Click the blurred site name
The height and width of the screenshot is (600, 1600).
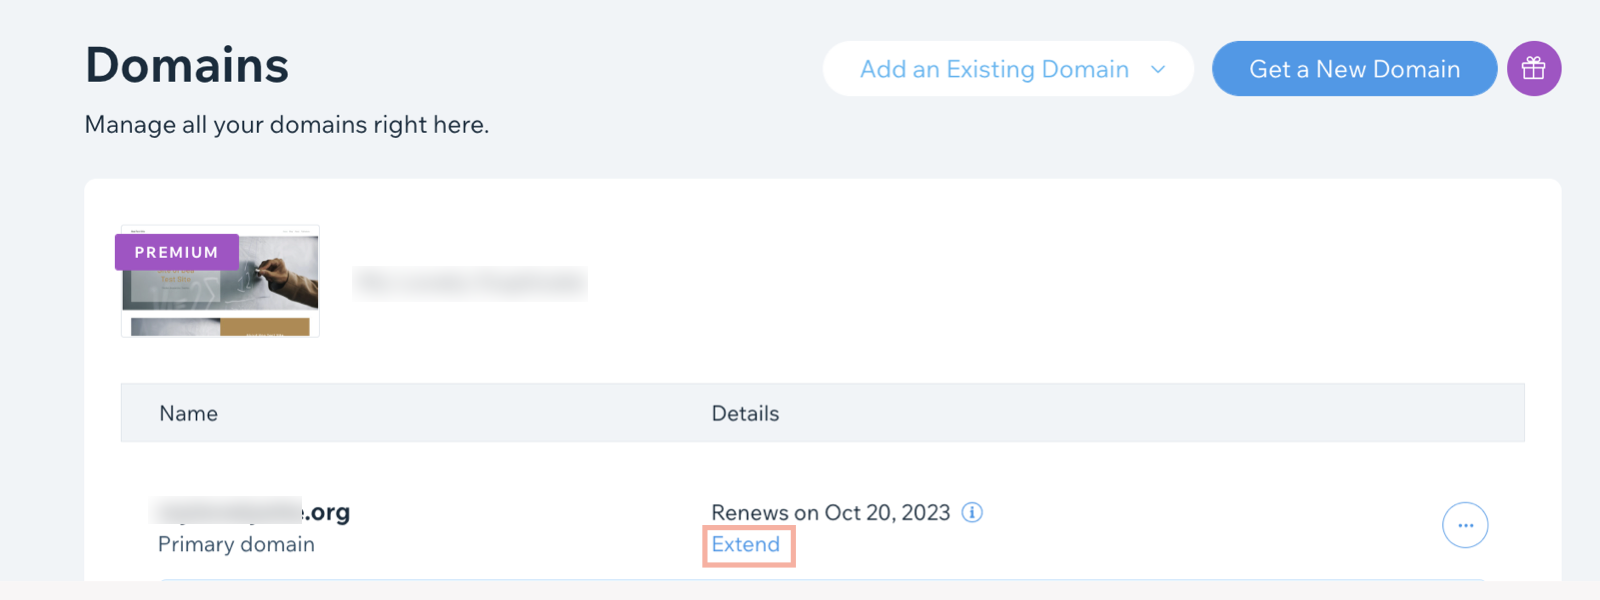pyautogui.click(x=470, y=283)
